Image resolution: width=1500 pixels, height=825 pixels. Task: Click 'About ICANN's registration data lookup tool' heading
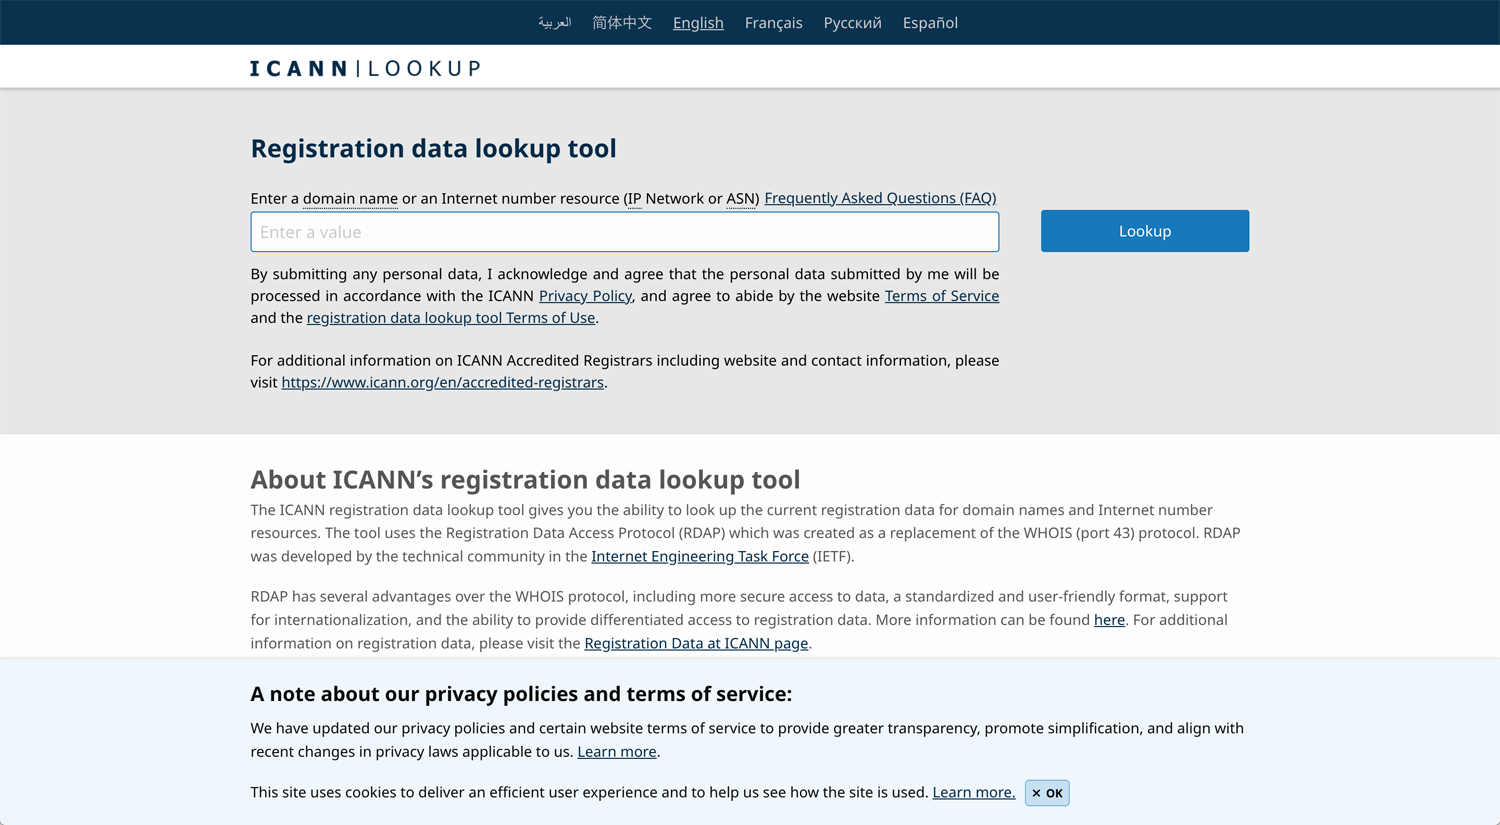tap(525, 479)
